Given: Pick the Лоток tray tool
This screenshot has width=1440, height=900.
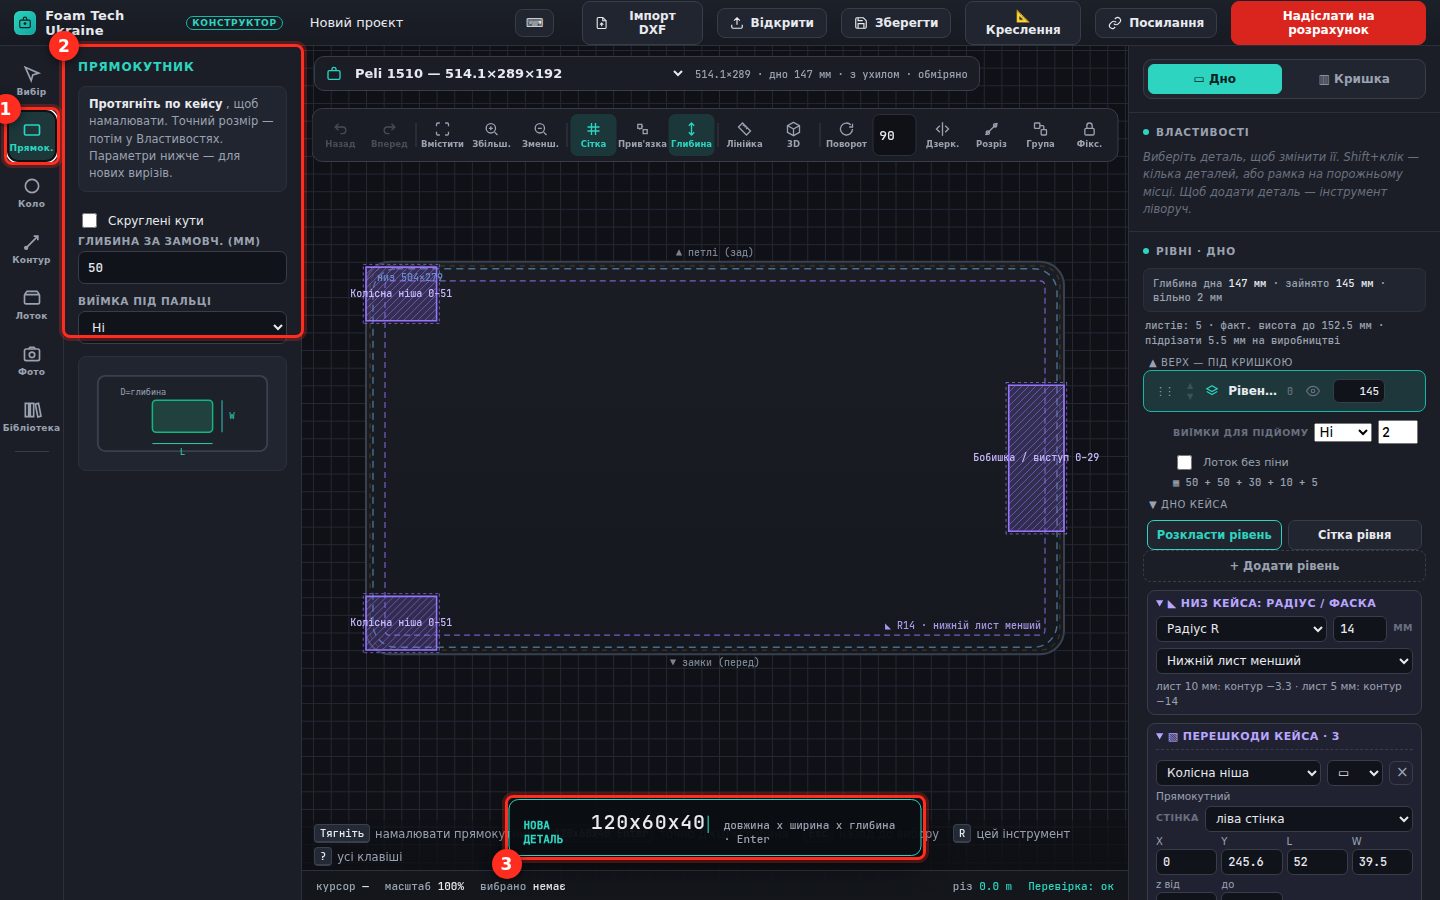Looking at the screenshot, I should pyautogui.click(x=31, y=304).
